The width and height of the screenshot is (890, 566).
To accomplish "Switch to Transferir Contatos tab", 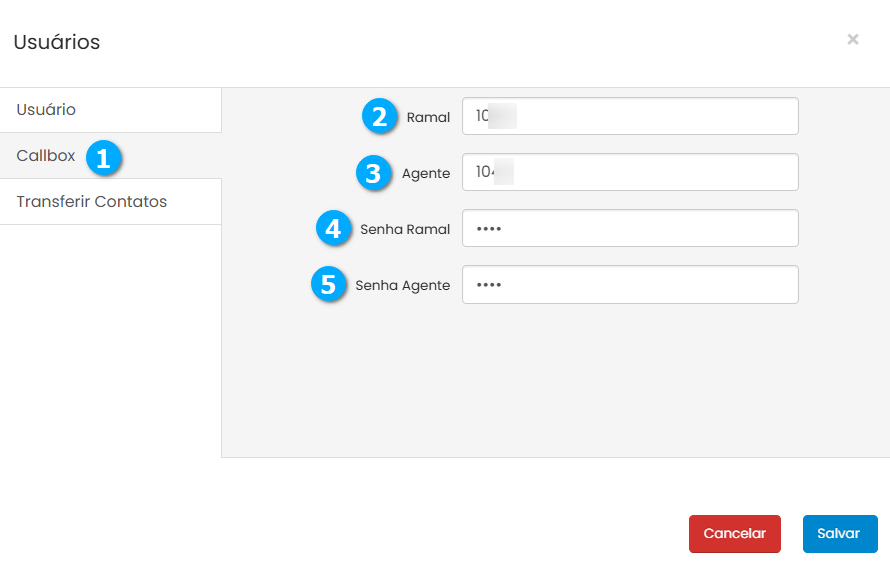I will pos(92,202).
